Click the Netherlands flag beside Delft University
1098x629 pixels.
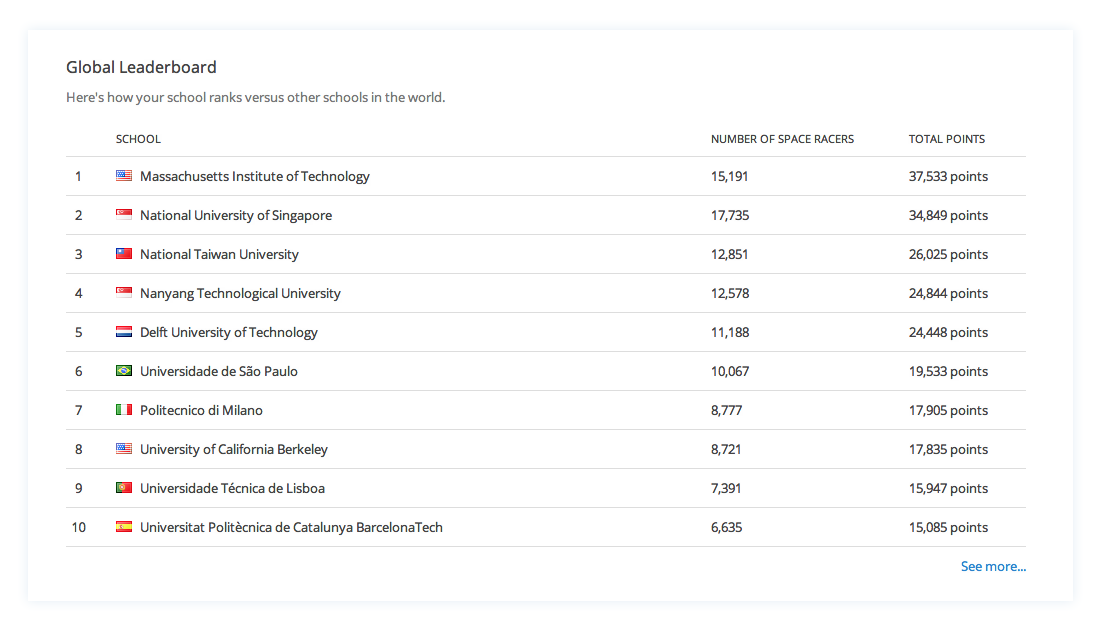click(124, 332)
